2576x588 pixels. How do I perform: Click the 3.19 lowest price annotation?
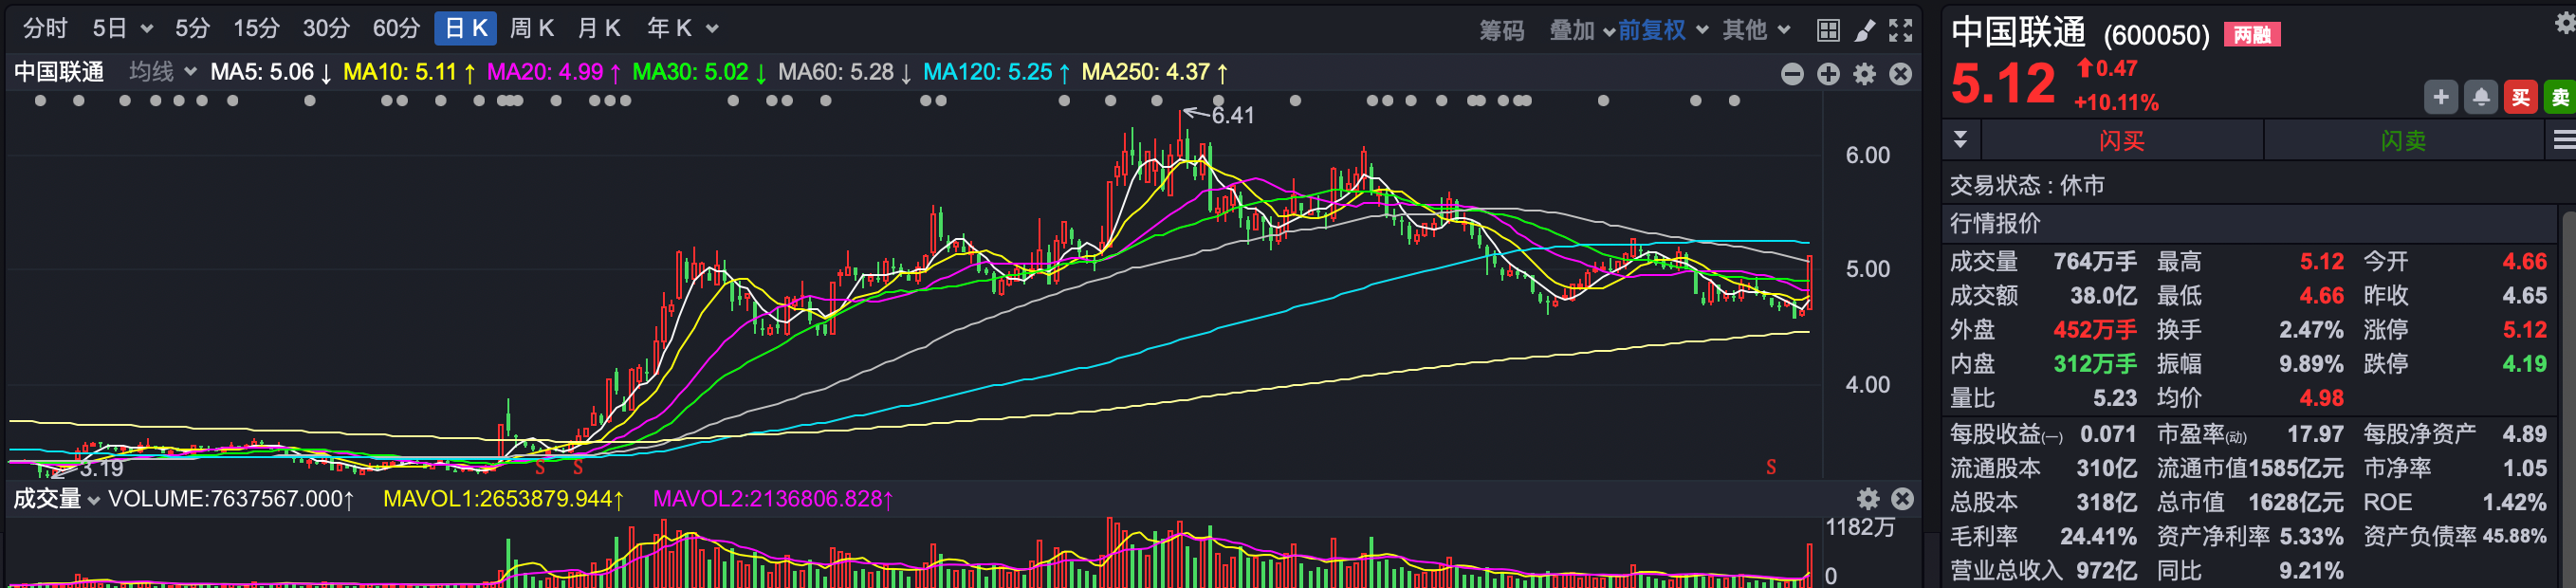pos(102,468)
